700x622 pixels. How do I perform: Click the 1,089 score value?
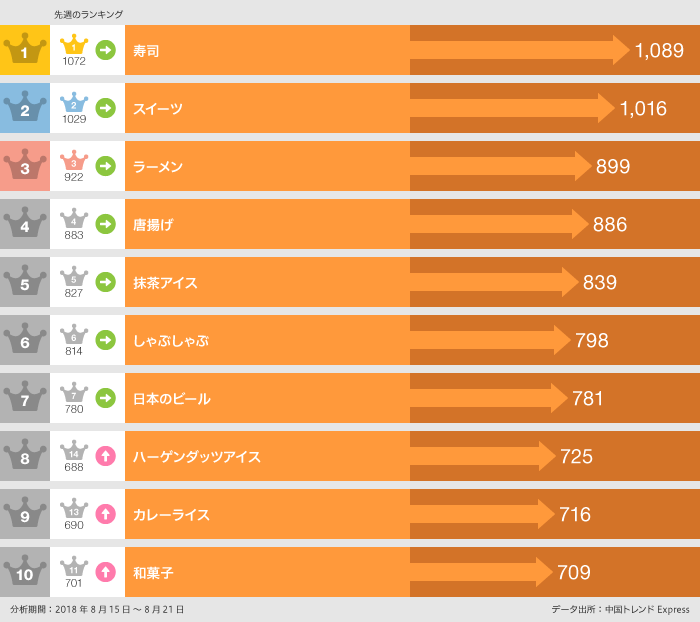click(x=659, y=51)
